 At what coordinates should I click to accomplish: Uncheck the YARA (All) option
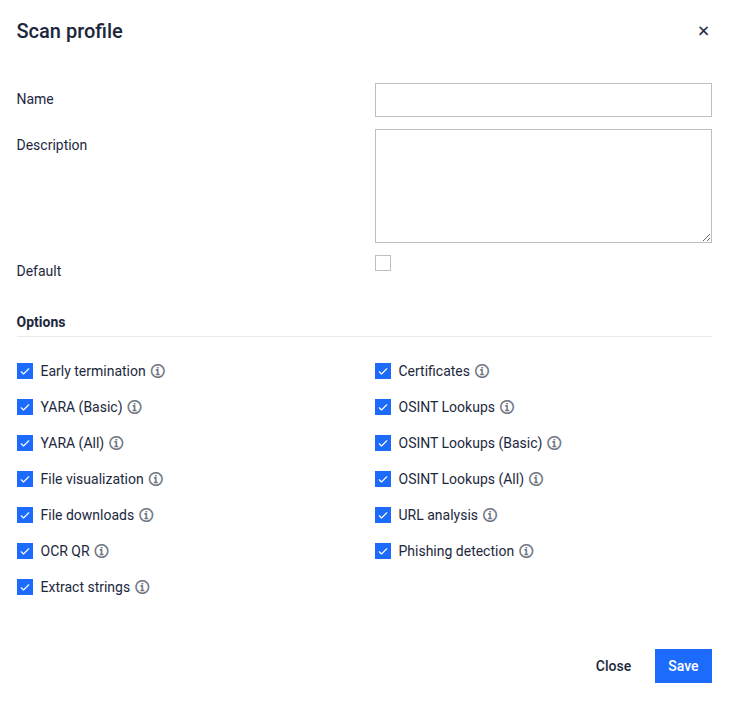coord(25,443)
